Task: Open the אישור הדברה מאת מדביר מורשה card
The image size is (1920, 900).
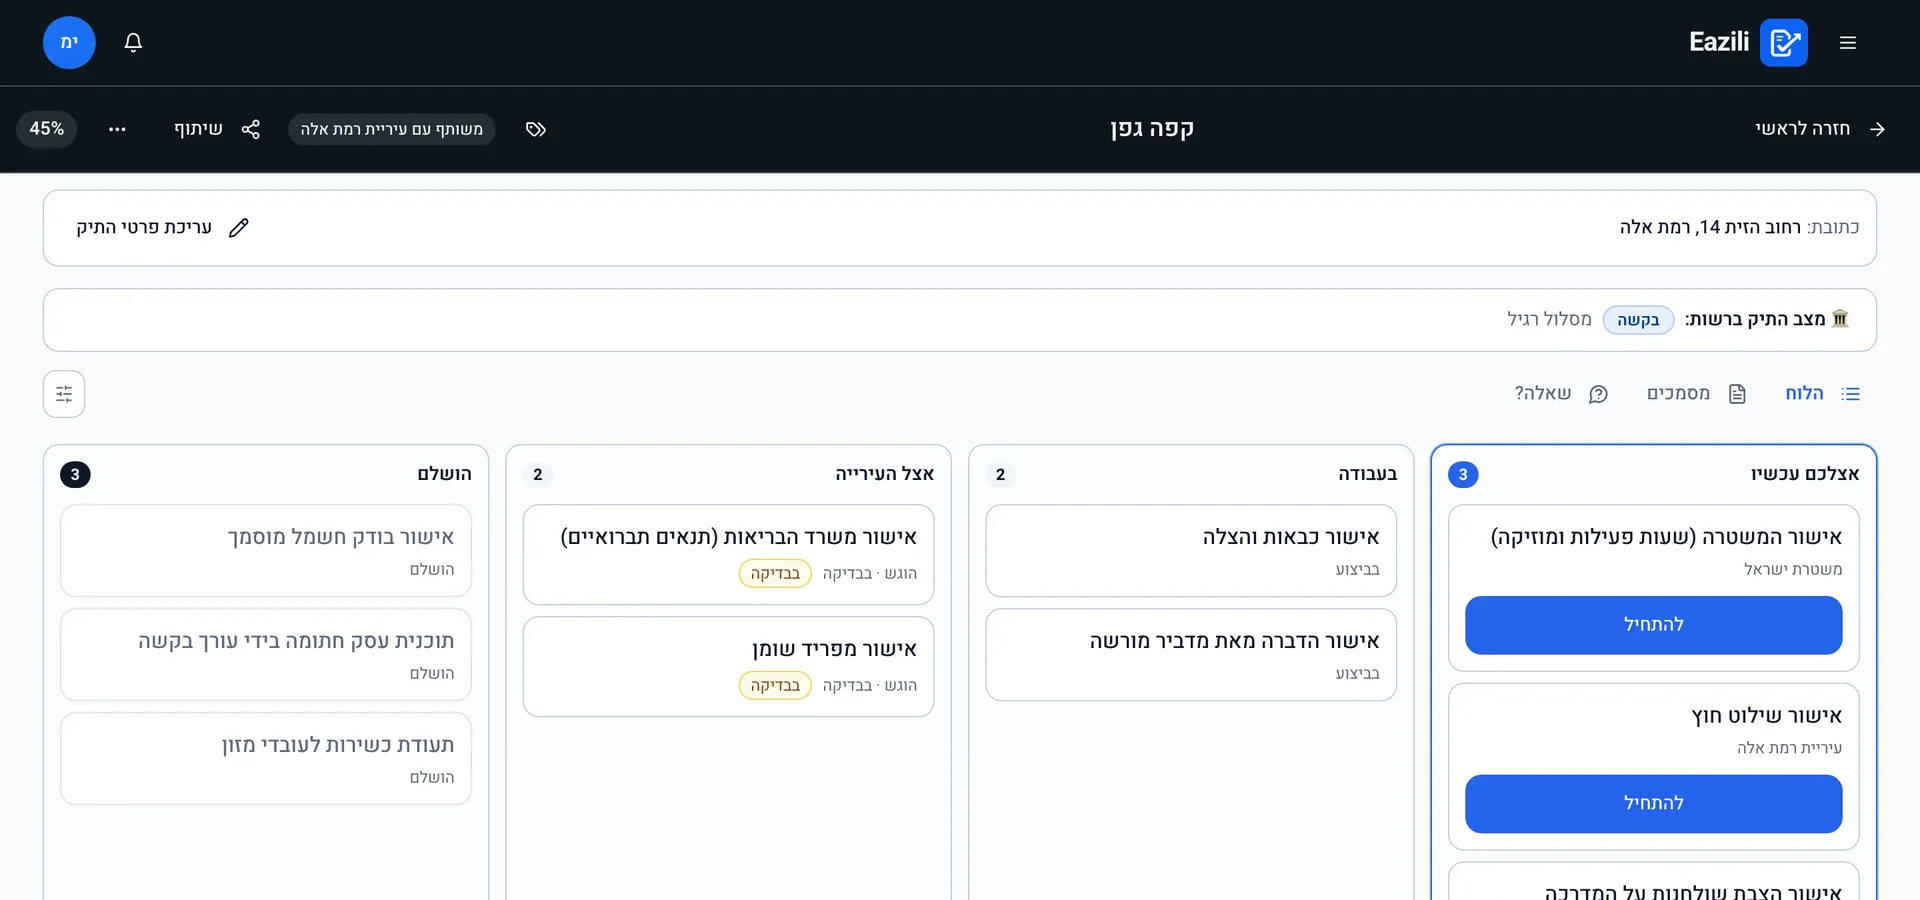Action: [x=1191, y=655]
